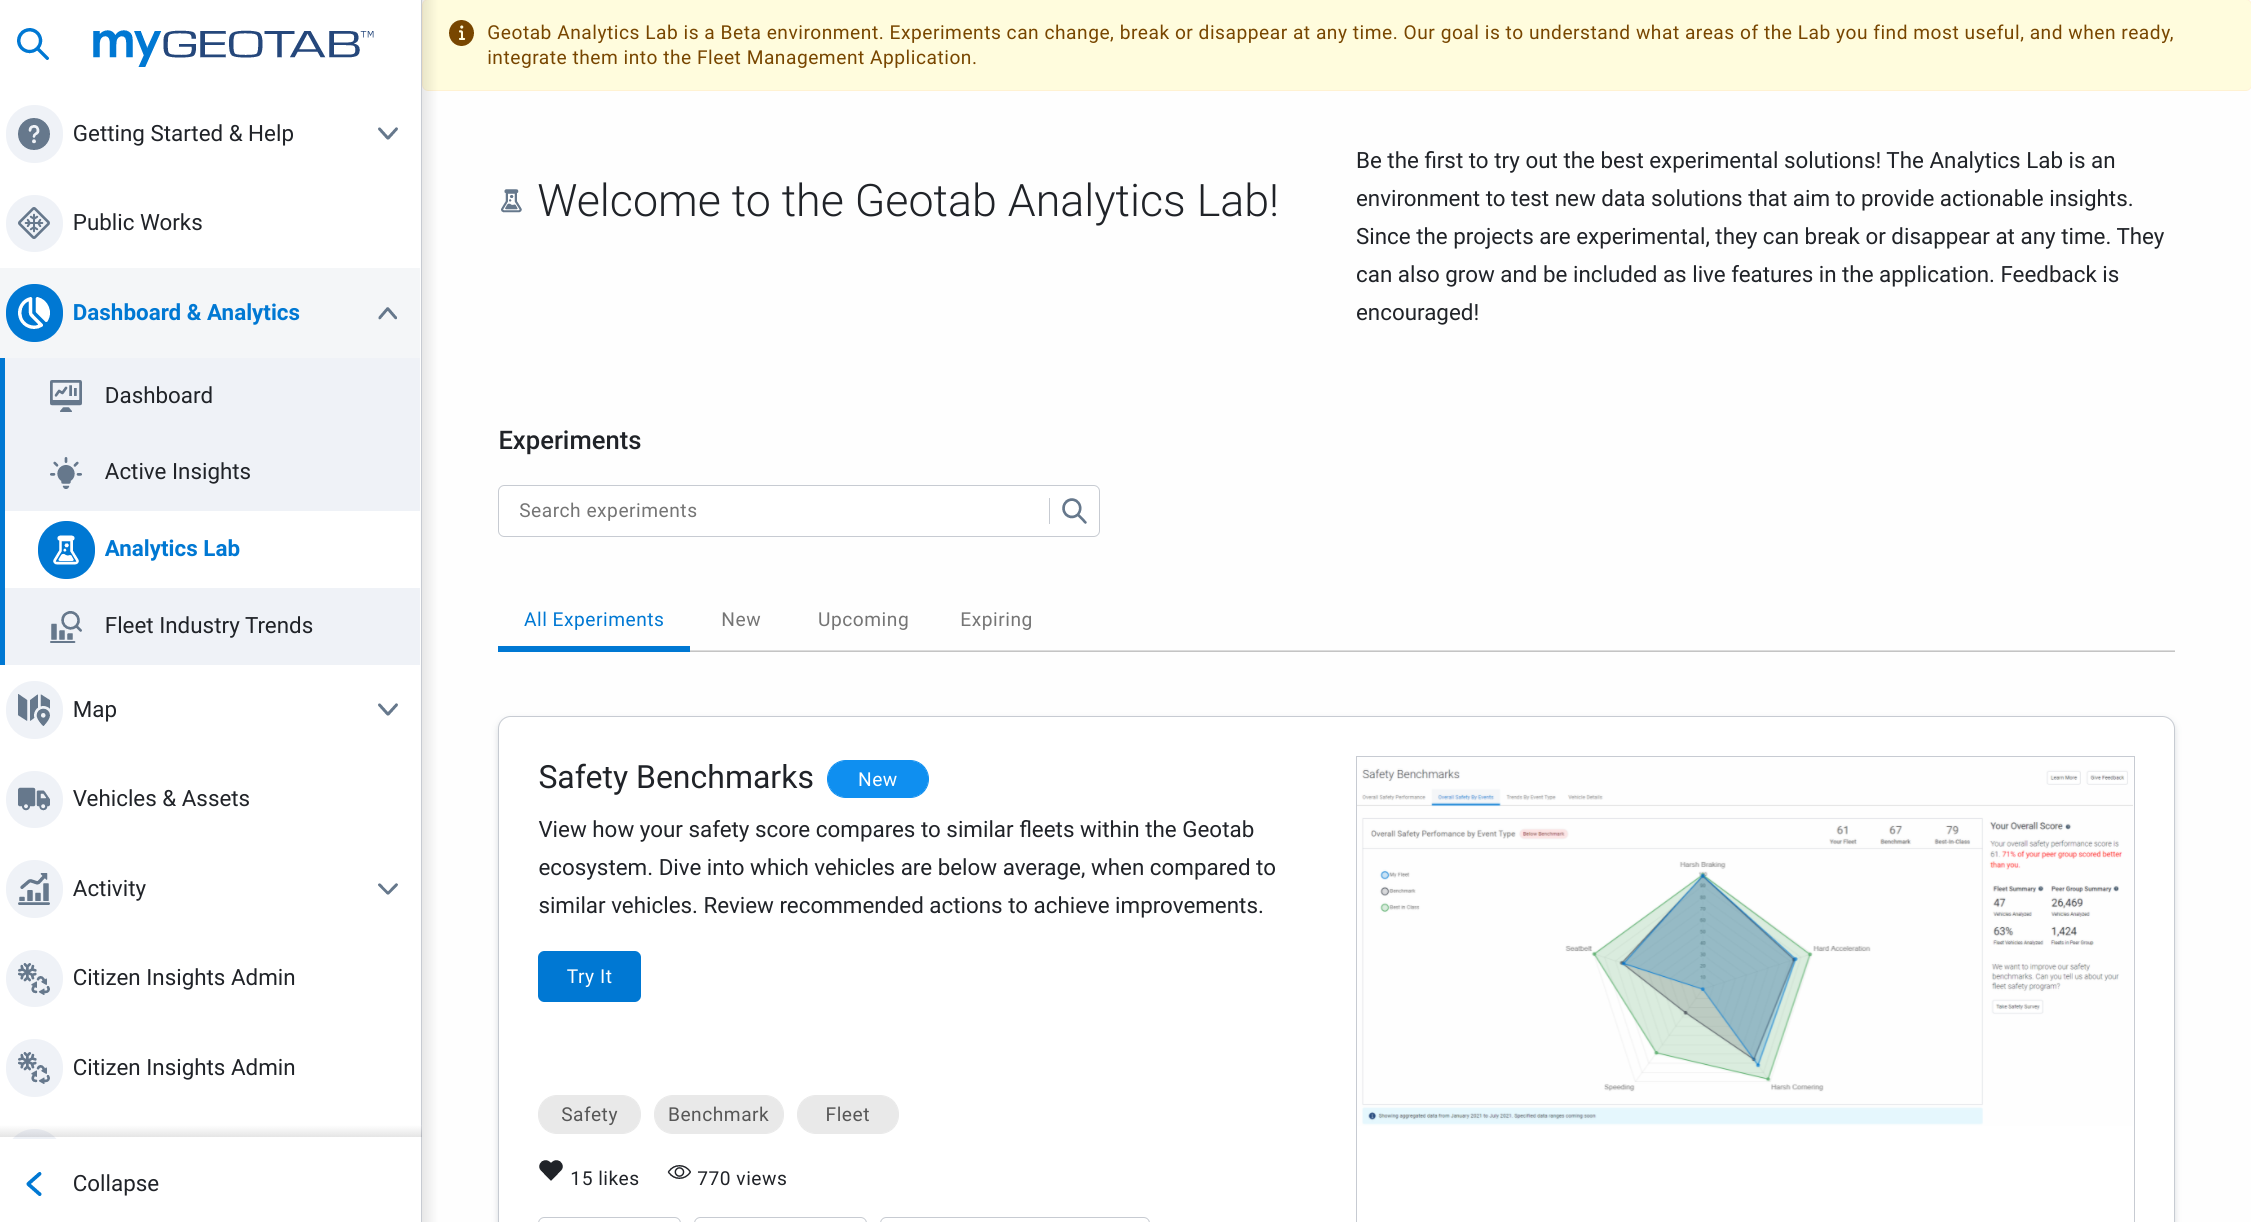Image resolution: width=2251 pixels, height=1222 pixels.
Task: Click the 15 likes text
Action: click(x=604, y=1179)
